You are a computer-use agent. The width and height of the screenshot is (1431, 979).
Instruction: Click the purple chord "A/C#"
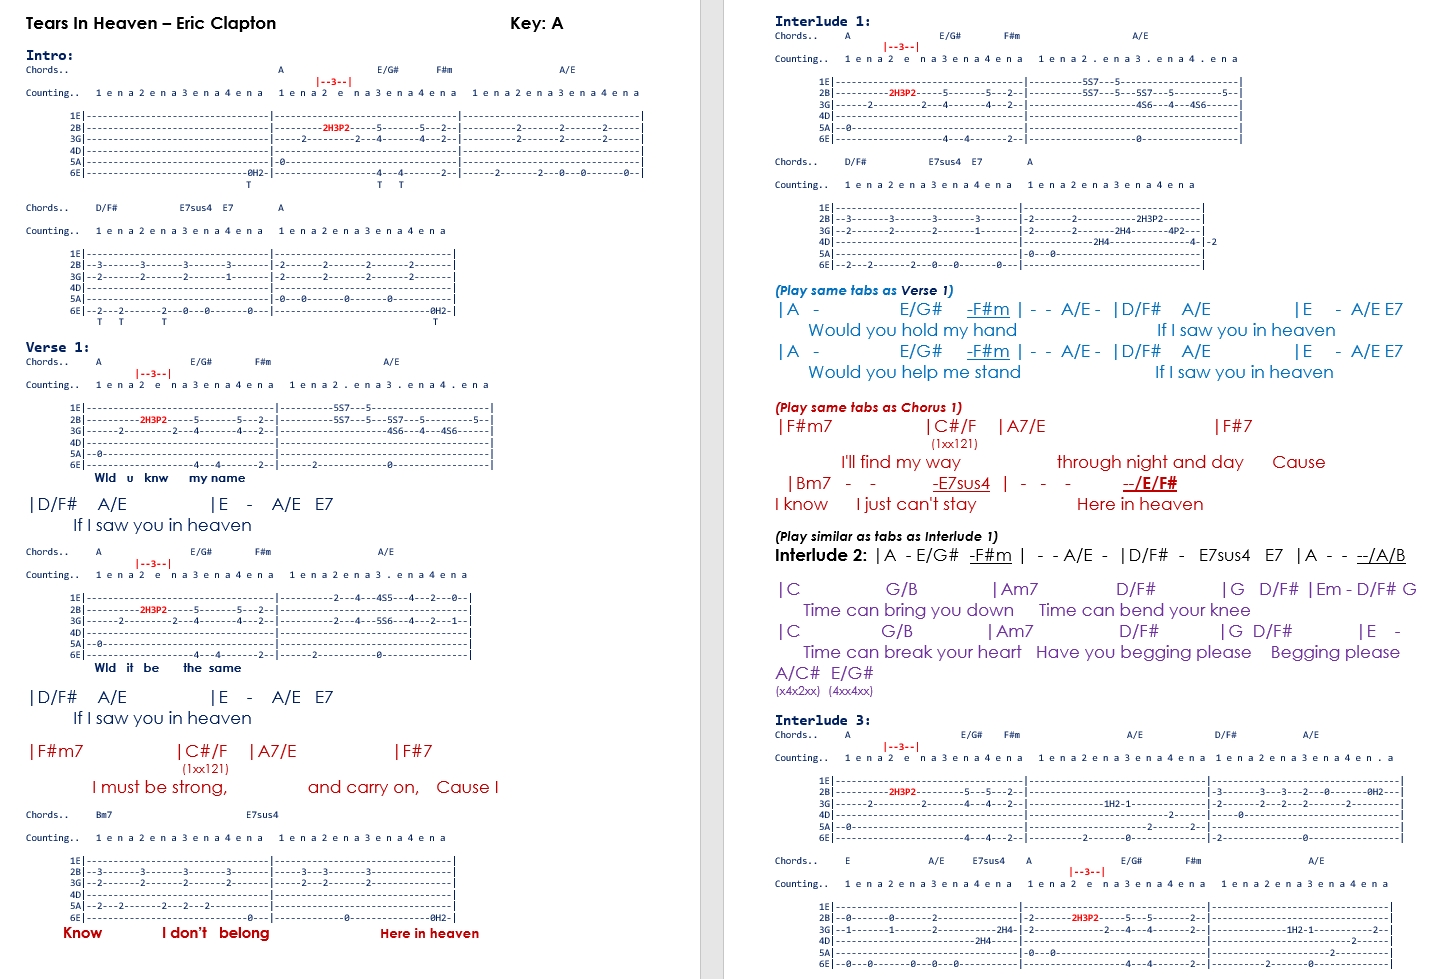[x=797, y=673]
